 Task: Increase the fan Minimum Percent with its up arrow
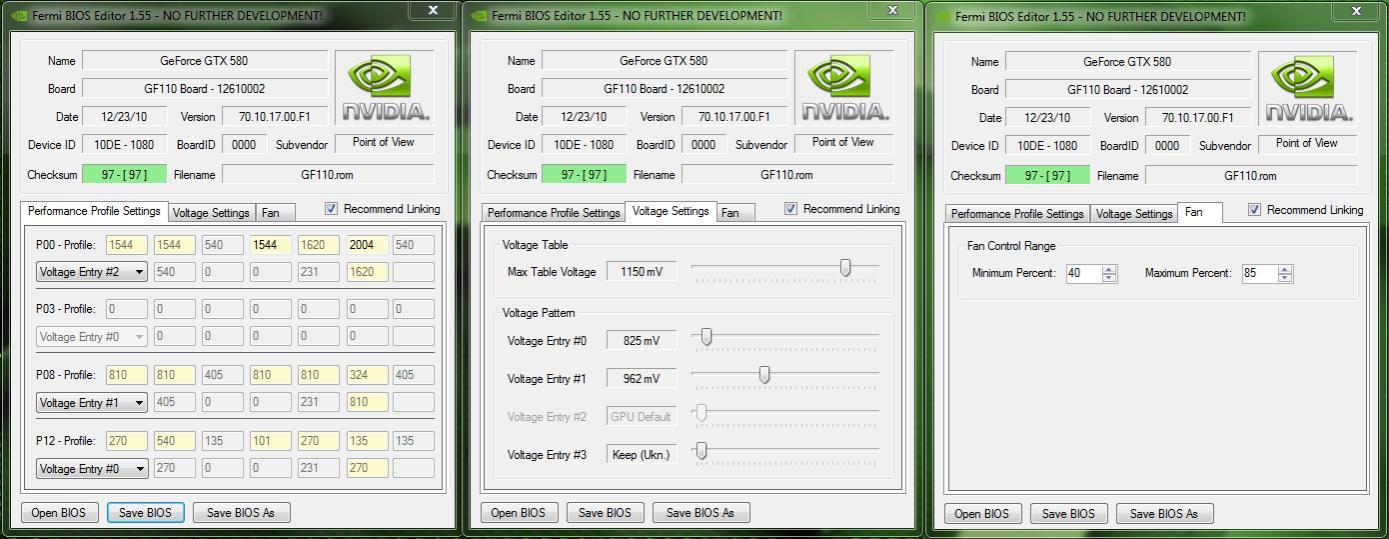click(x=1109, y=269)
